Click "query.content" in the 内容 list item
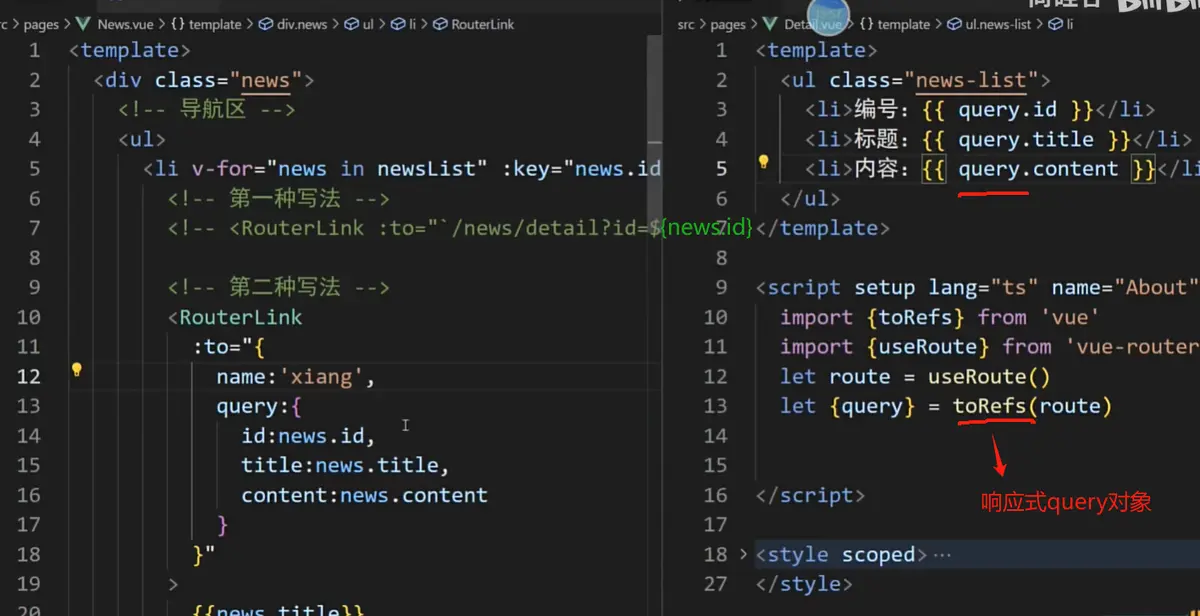 1038,168
